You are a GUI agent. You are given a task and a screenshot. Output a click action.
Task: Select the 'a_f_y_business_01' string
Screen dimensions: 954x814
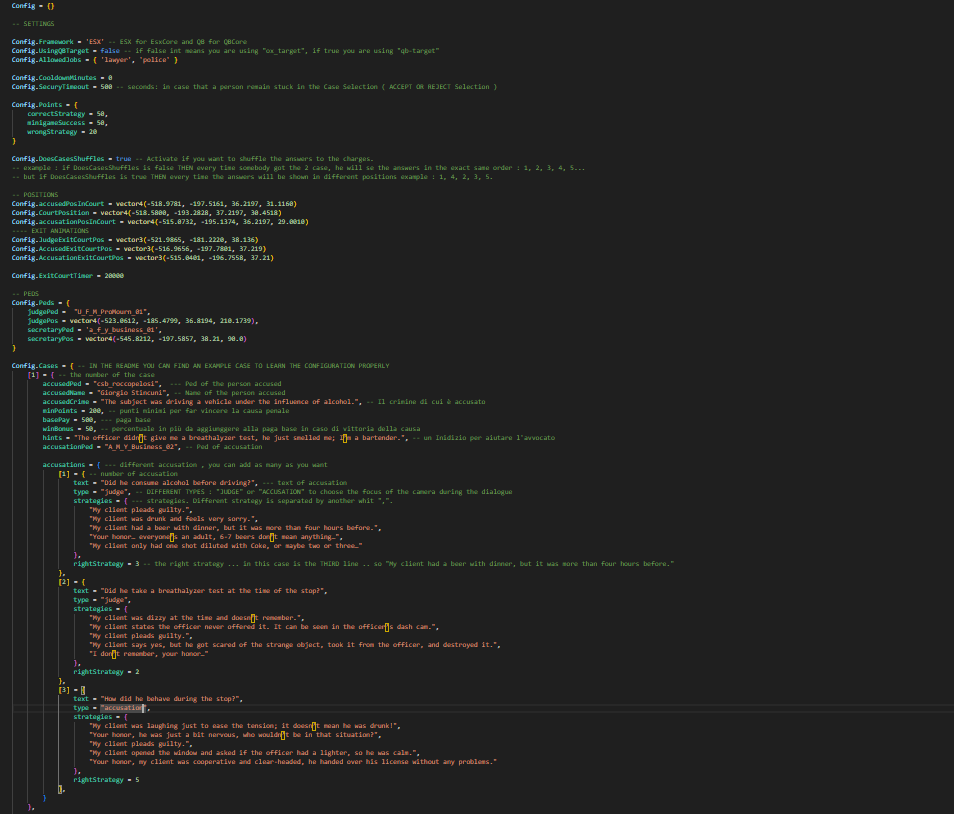click(124, 330)
